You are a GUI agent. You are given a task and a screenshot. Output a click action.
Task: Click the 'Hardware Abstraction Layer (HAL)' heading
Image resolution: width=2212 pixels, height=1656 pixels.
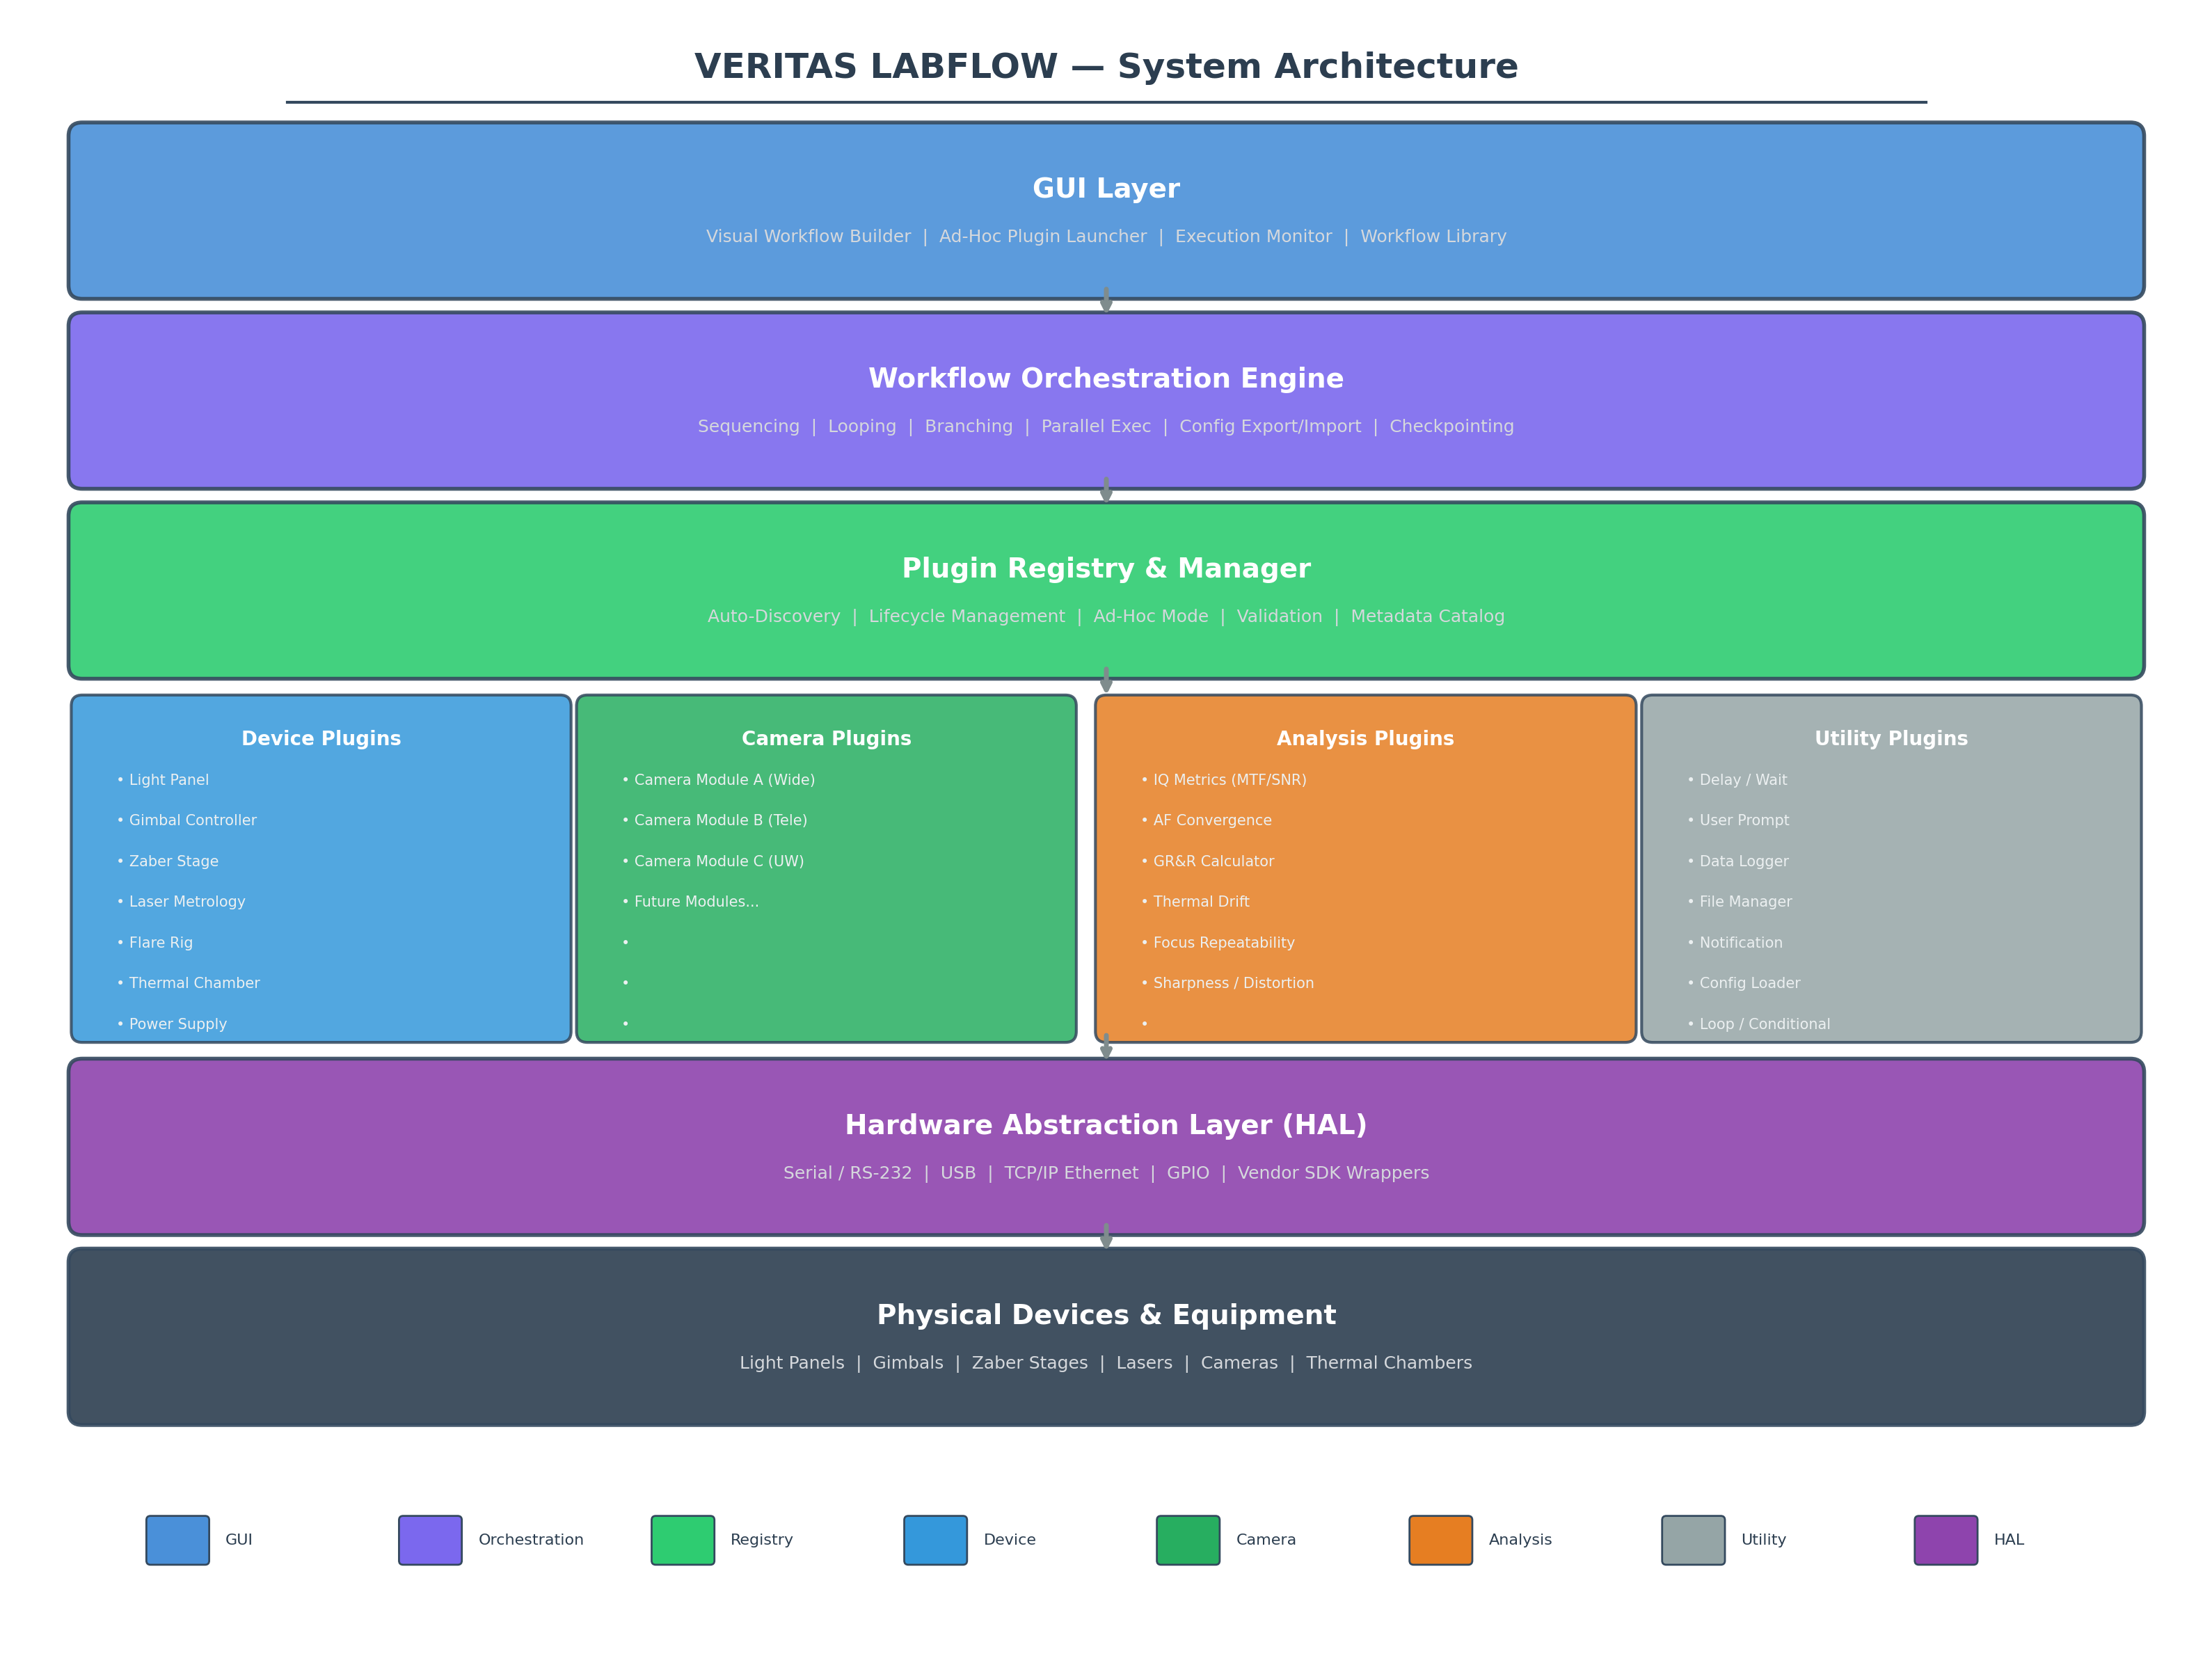point(1106,1125)
